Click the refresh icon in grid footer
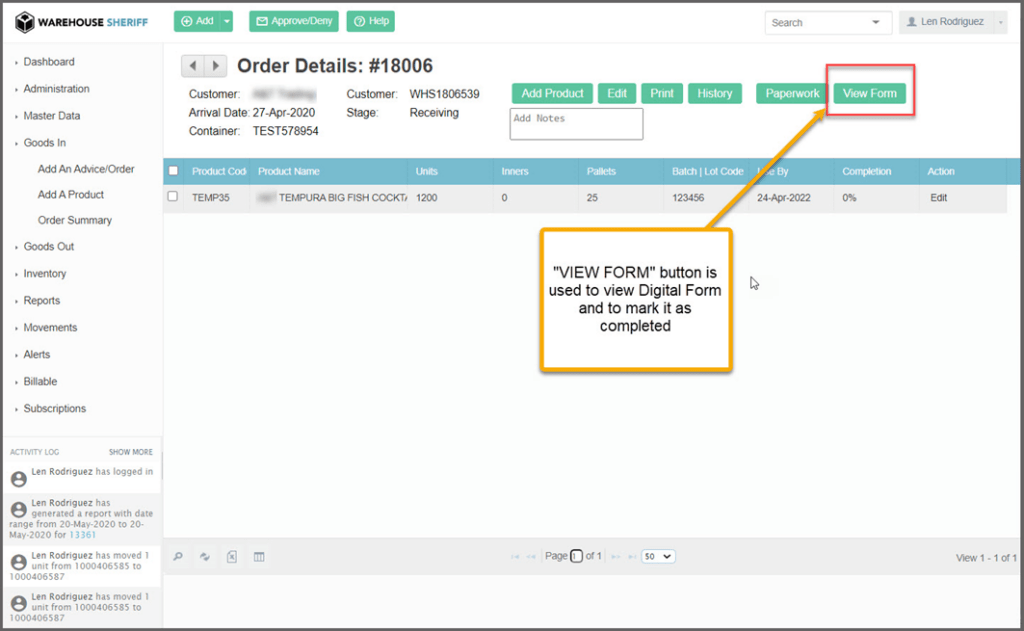This screenshot has width=1024, height=631. click(x=205, y=557)
